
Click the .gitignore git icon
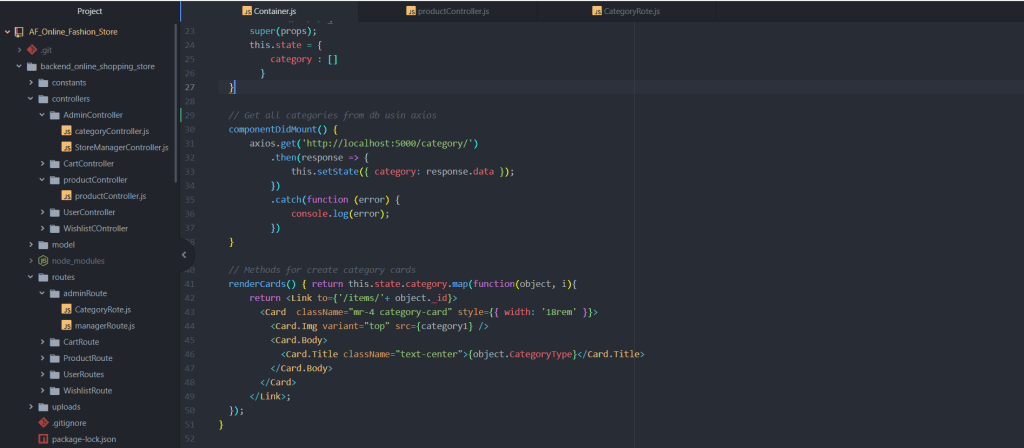tap(43, 423)
